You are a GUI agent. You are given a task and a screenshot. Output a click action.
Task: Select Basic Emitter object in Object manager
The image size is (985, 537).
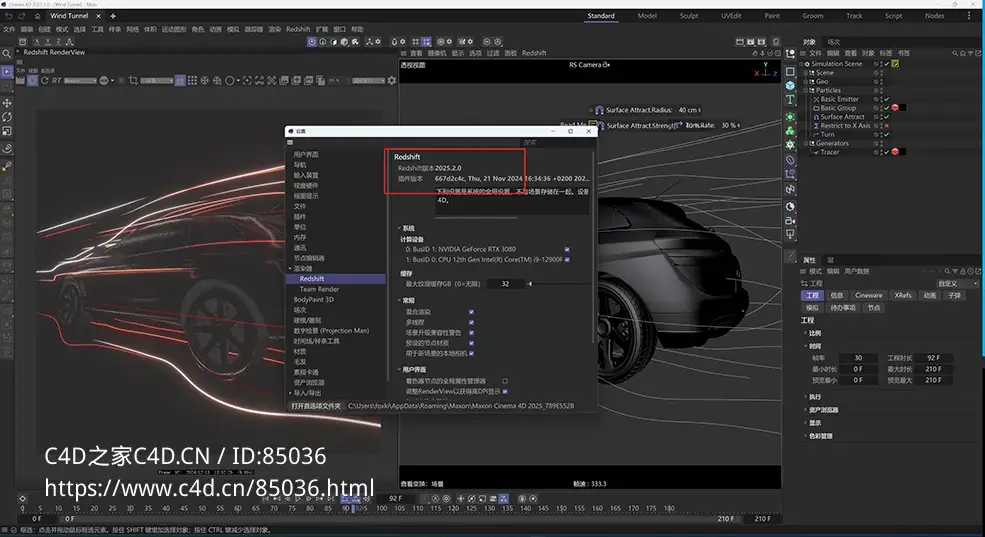839,99
